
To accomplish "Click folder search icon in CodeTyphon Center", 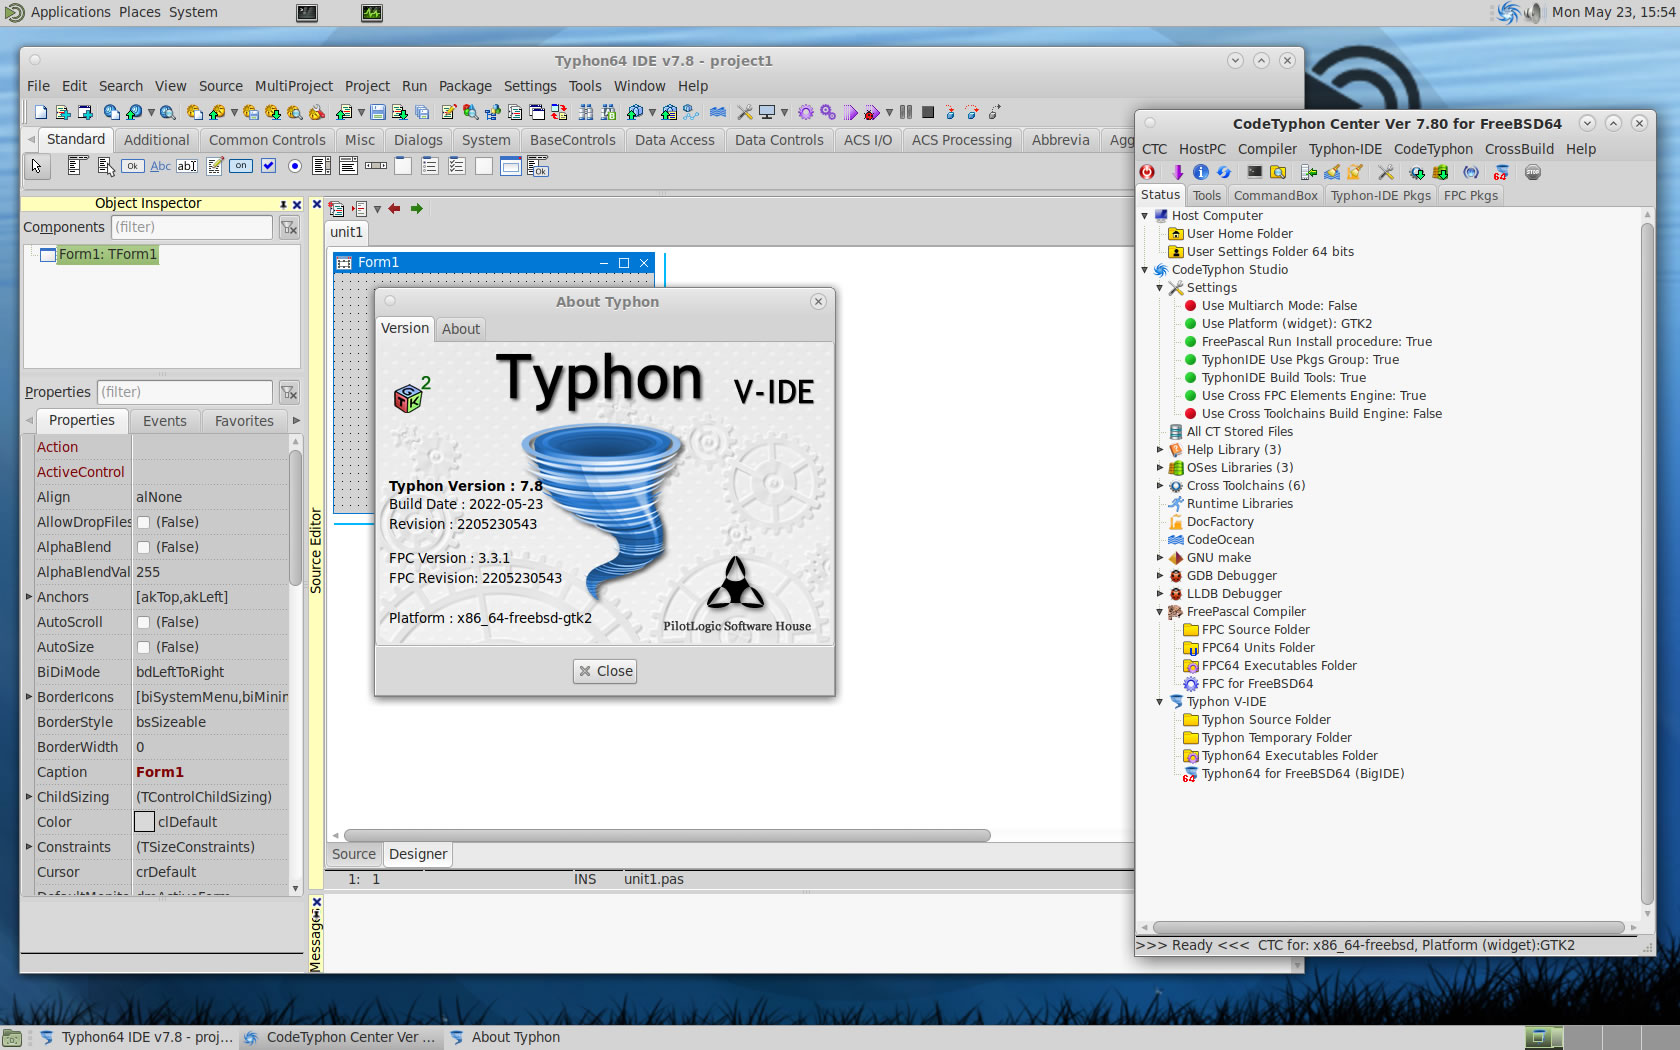I will (x=1278, y=172).
